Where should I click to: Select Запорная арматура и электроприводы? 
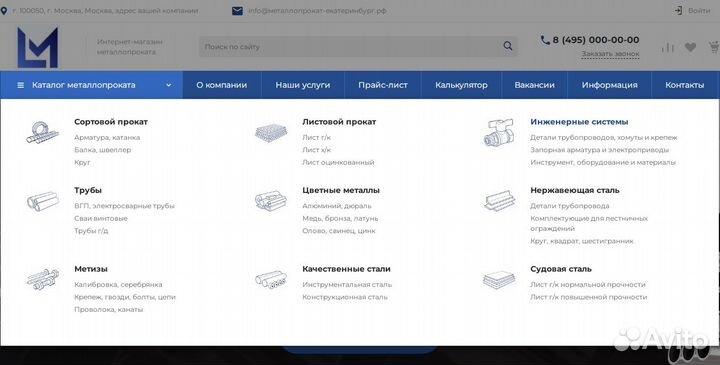pyautogui.click(x=599, y=150)
